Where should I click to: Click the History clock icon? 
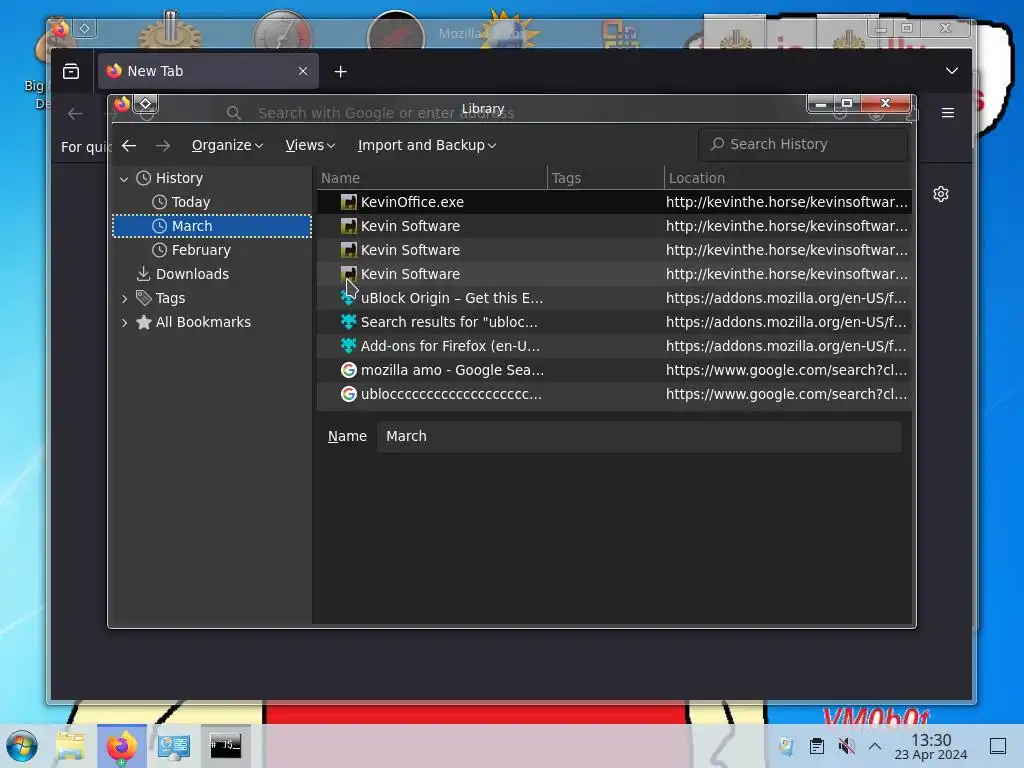tap(144, 178)
